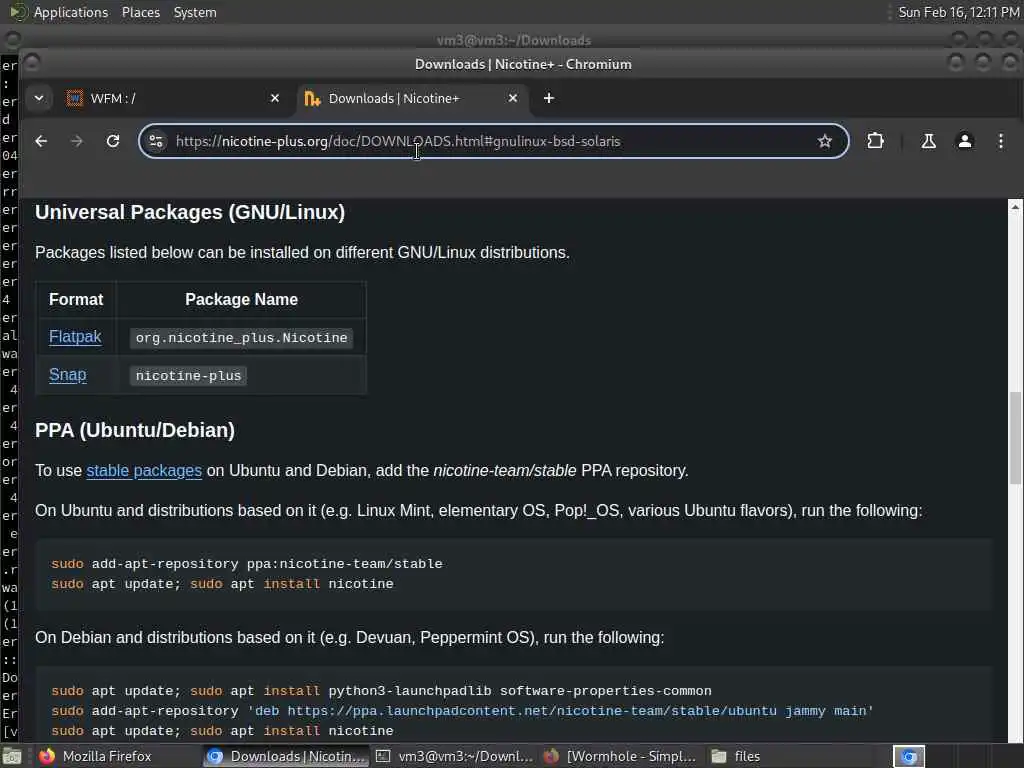This screenshot has height=768, width=1024.
Task: Open a new tab with plus button
Action: click(x=549, y=98)
